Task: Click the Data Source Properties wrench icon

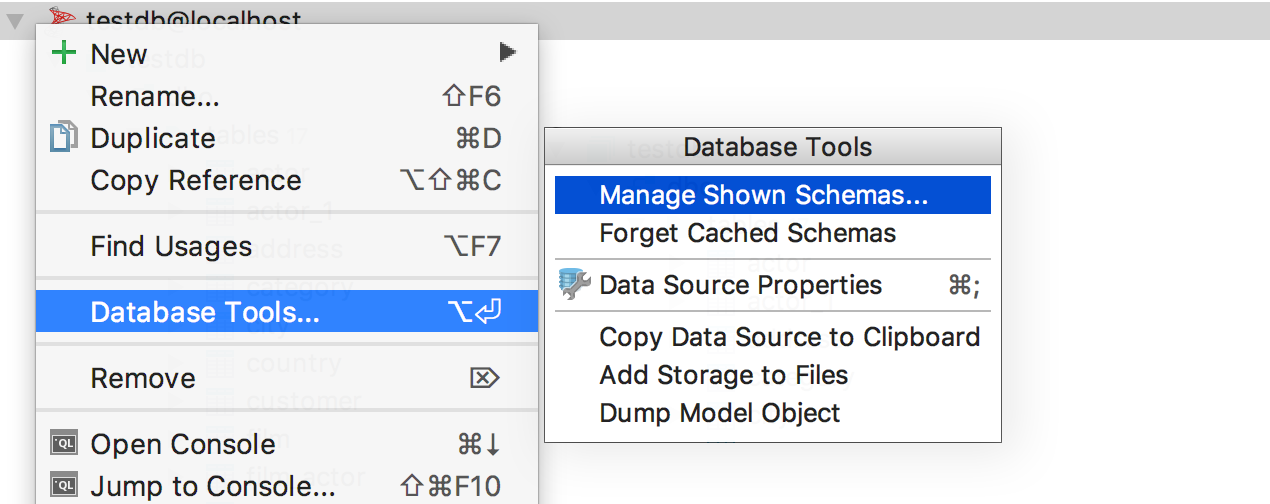Action: click(574, 285)
